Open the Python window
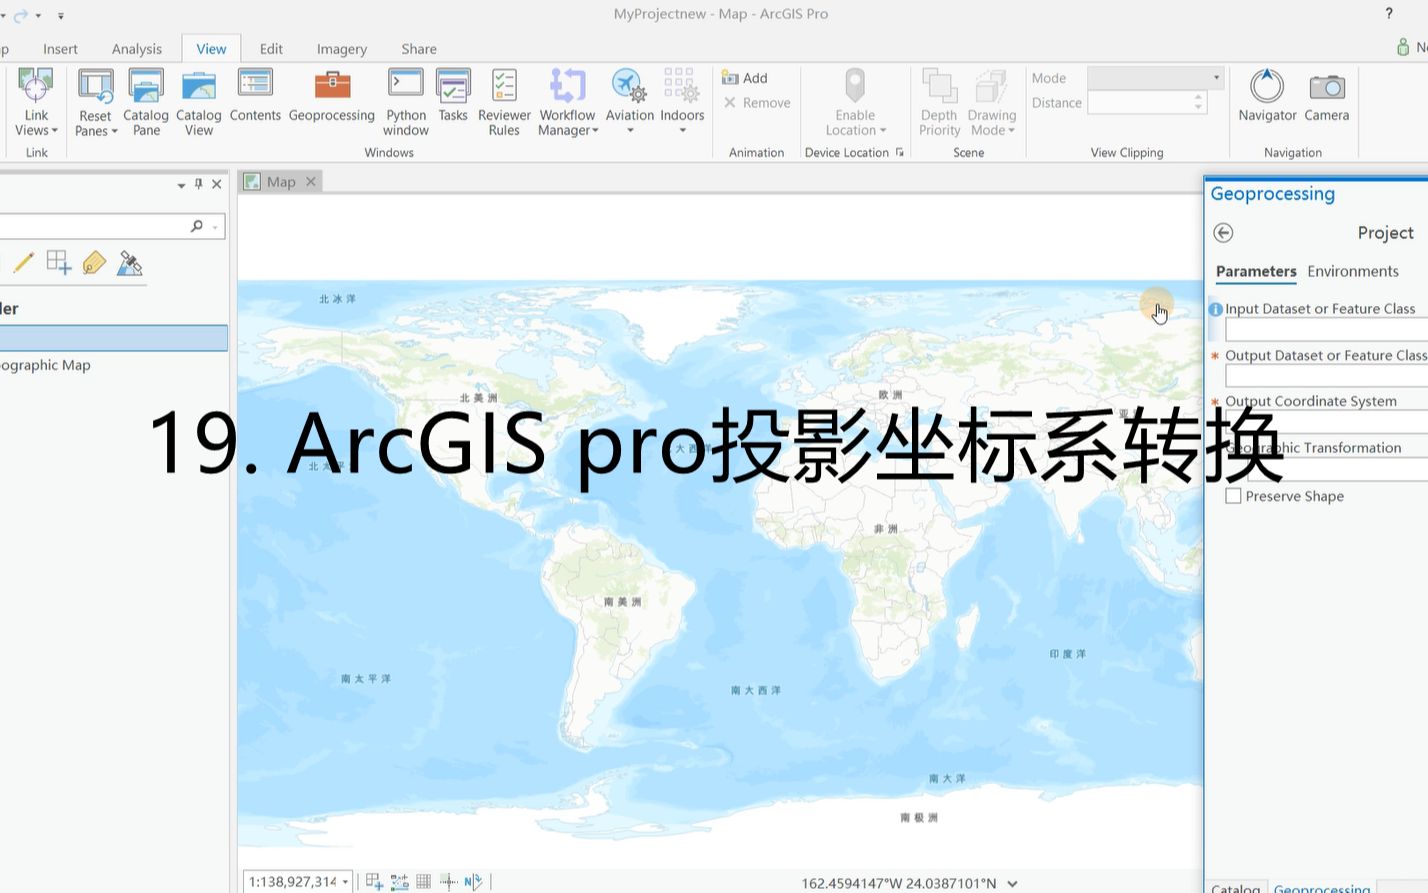Screen dimensions: 1428x893 point(406,102)
